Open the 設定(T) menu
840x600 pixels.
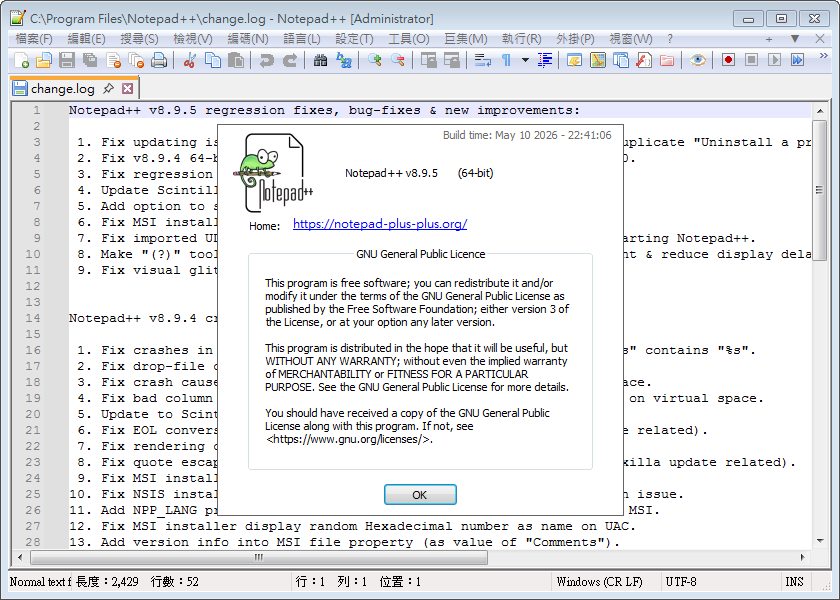(x=354, y=39)
